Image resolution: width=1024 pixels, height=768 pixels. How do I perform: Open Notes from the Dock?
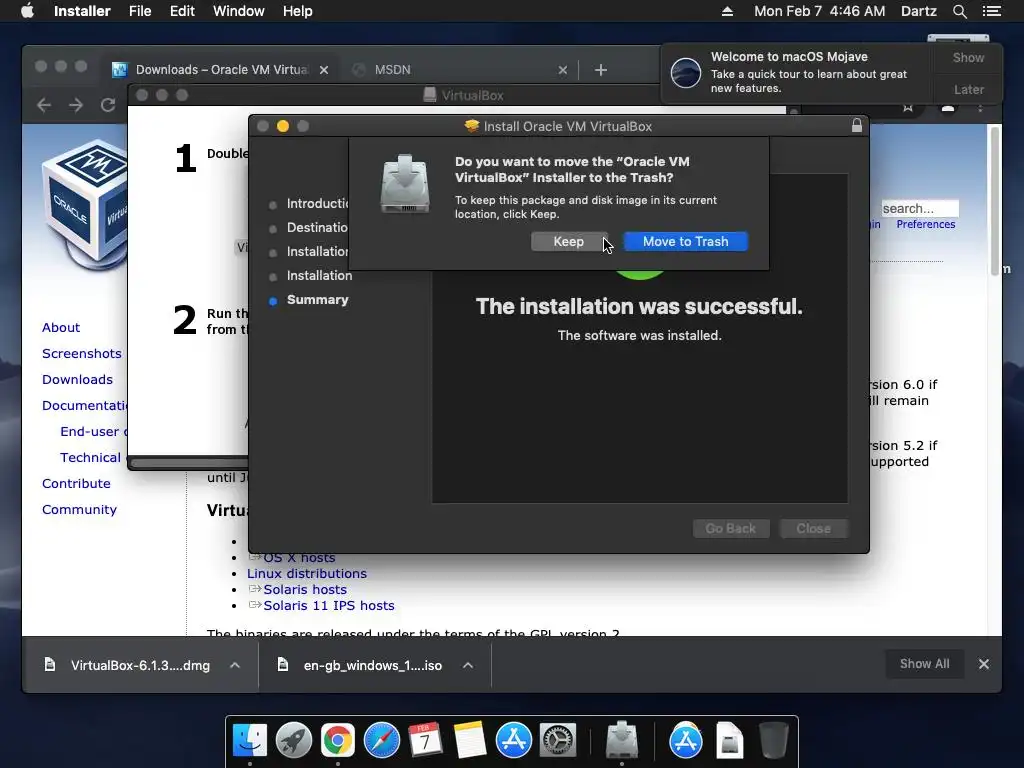point(470,741)
